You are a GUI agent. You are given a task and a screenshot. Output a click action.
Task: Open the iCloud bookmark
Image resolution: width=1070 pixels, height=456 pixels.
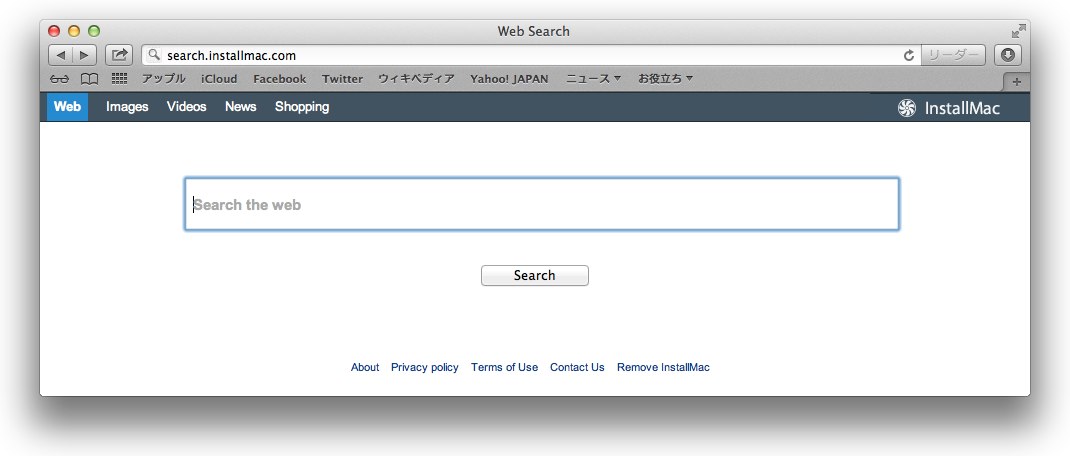219,79
